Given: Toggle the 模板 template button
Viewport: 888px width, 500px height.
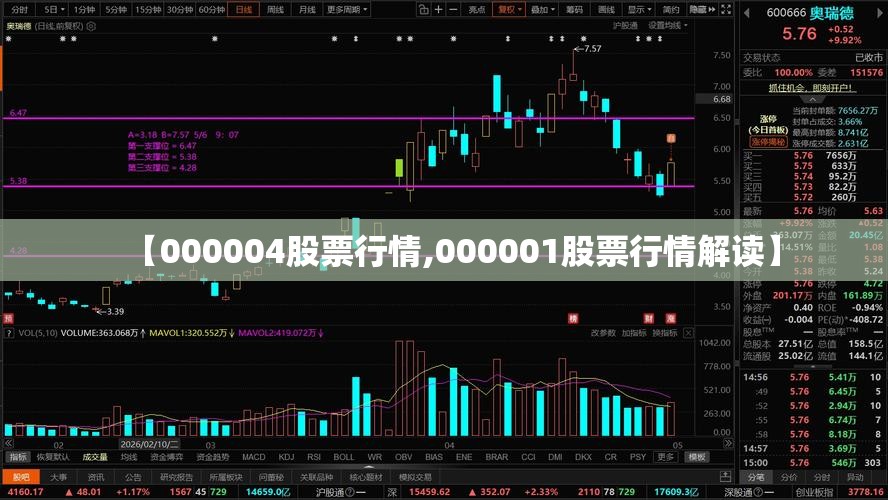Looking at the screenshot, I should click(x=696, y=457).
